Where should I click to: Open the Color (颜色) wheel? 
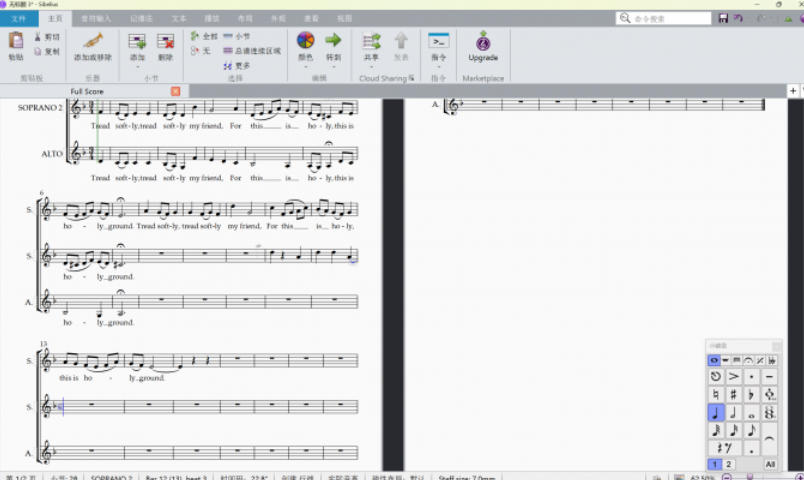click(306, 40)
